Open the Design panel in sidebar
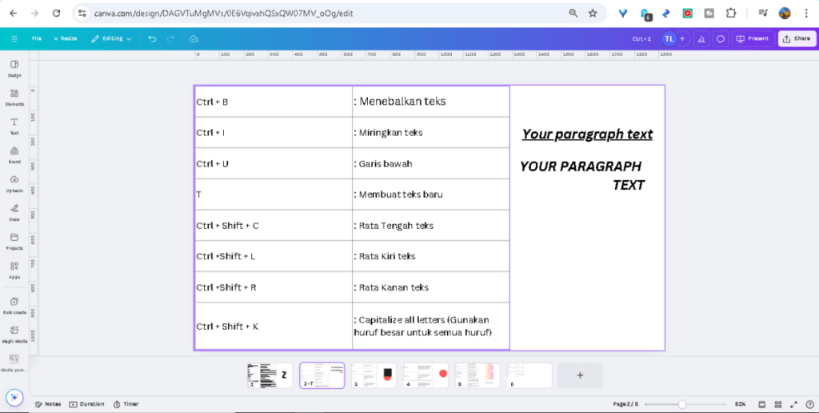The width and height of the screenshot is (819, 413). tap(14, 68)
